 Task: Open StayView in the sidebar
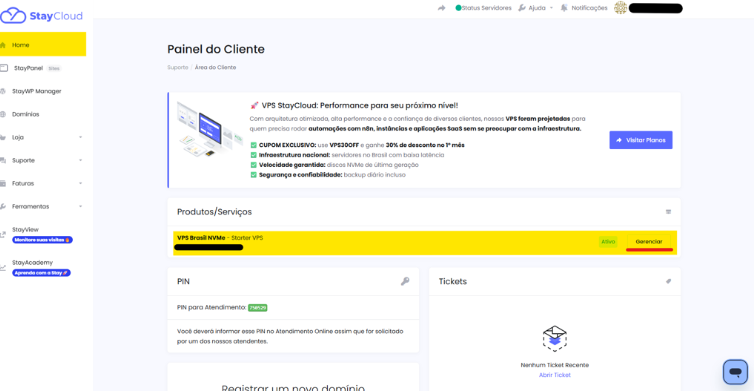(x=25, y=229)
